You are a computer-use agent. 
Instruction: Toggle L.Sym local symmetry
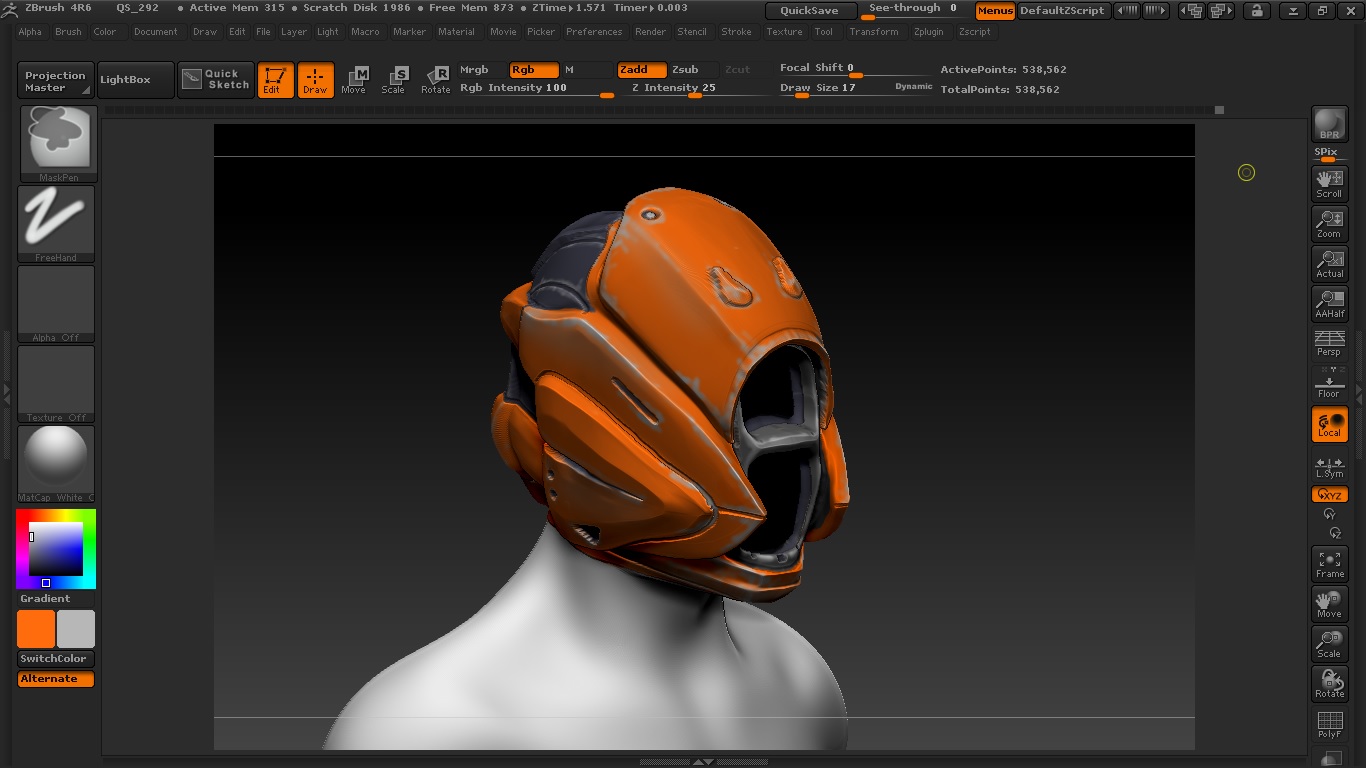[x=1329, y=467]
